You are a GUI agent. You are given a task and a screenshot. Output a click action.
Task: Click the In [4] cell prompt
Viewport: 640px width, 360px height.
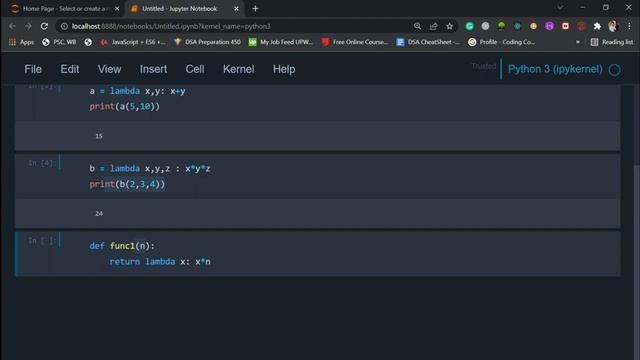tap(41, 163)
